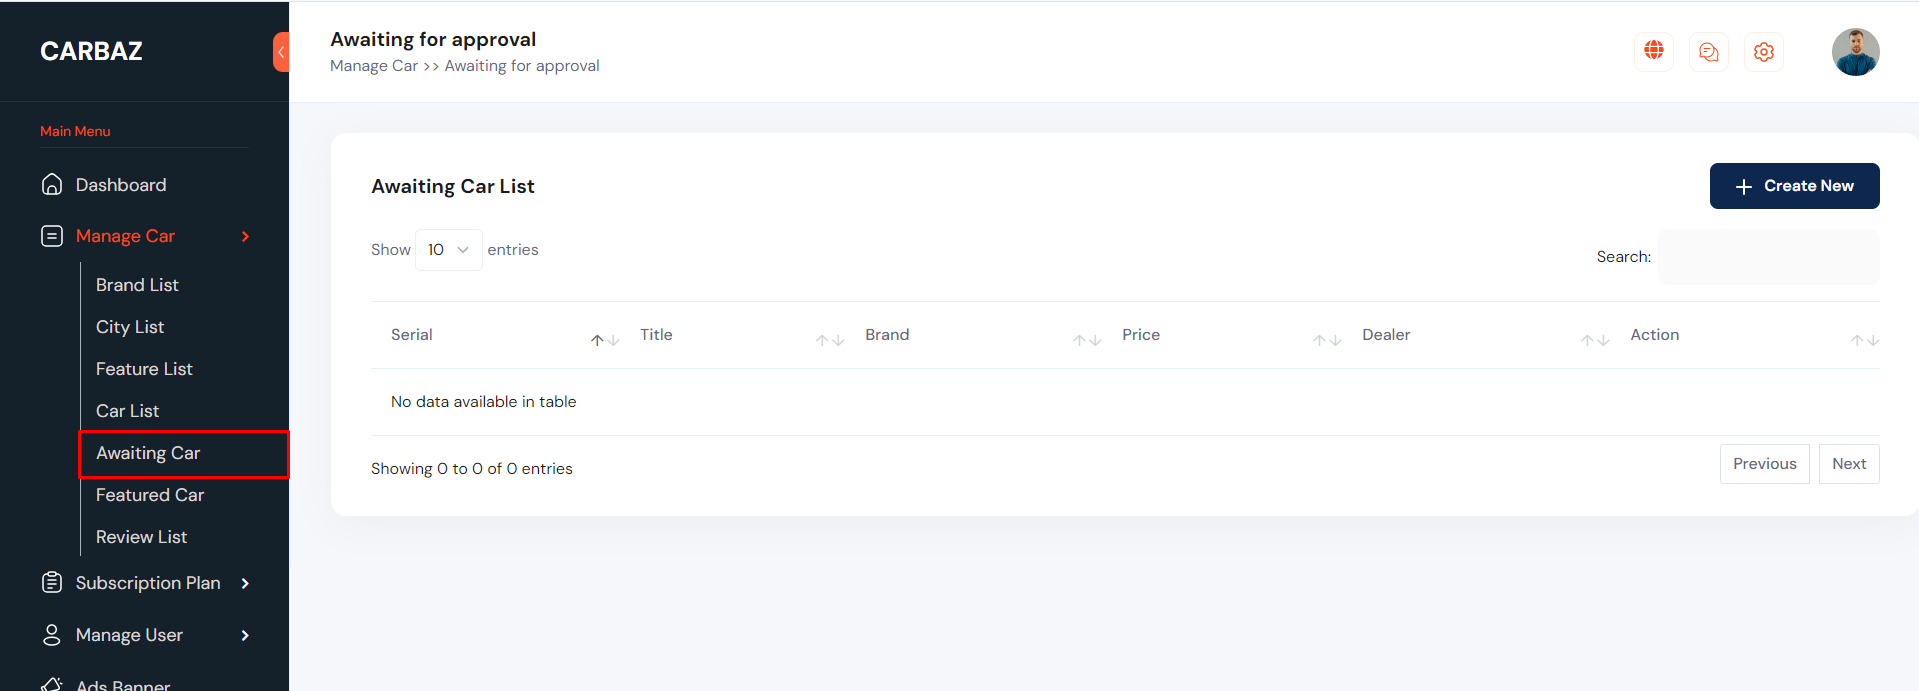Focus the Search input field
Viewport: 1919px width, 691px height.
[1768, 257]
